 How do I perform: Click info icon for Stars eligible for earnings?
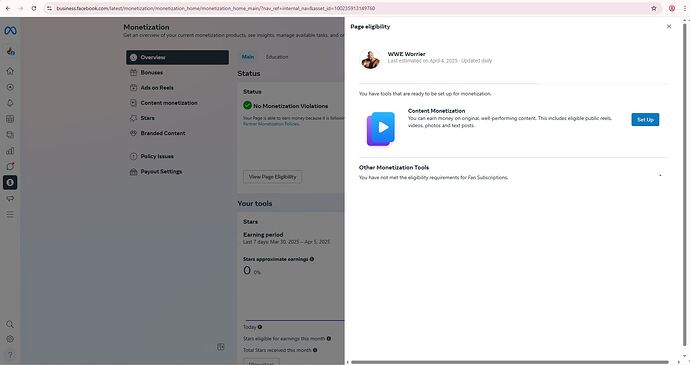click(329, 339)
